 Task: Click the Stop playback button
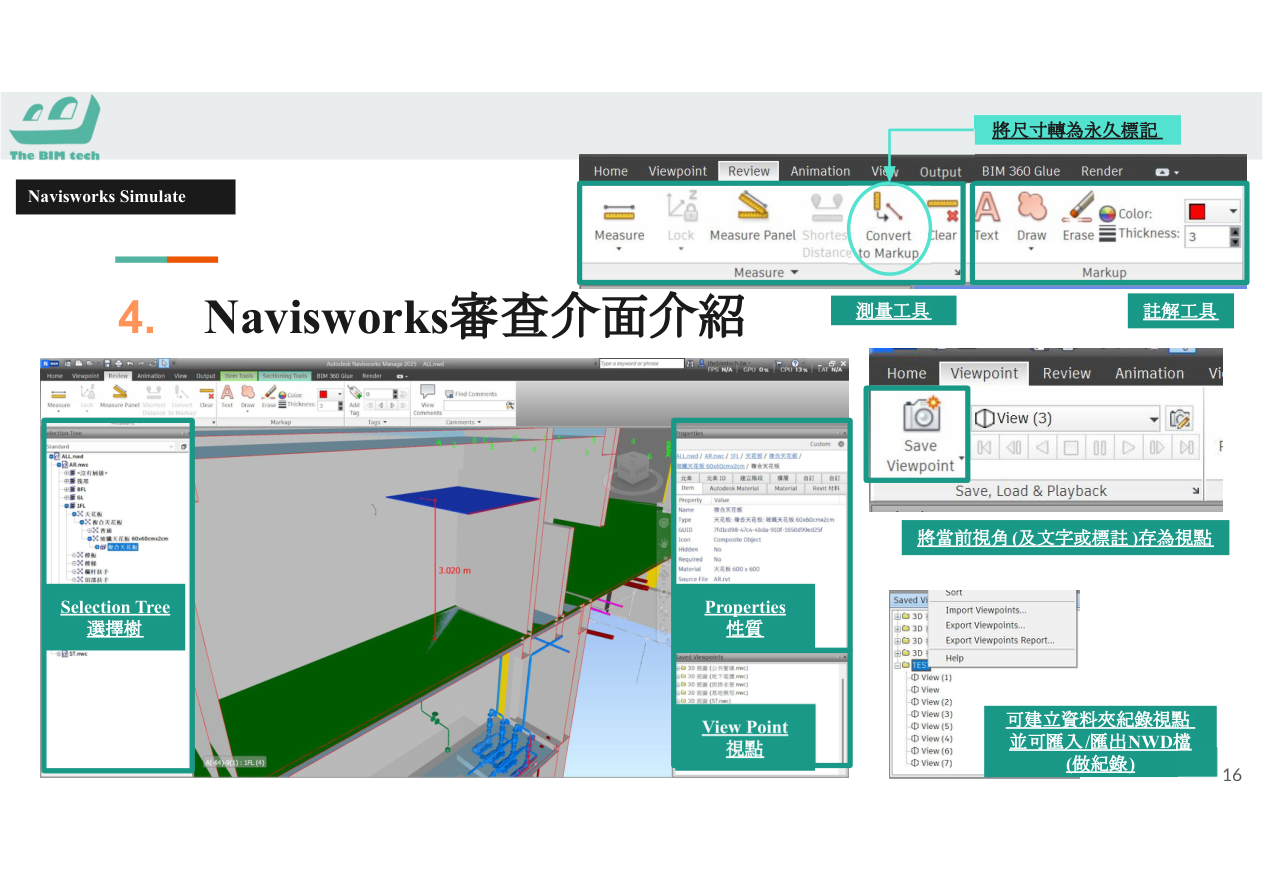[x=1071, y=447]
